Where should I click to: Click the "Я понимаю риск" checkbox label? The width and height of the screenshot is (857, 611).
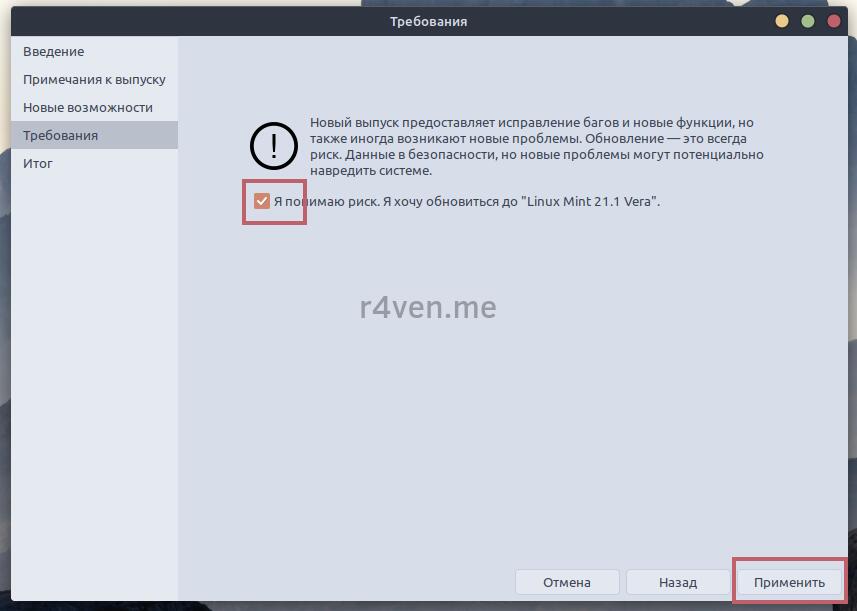(466, 201)
